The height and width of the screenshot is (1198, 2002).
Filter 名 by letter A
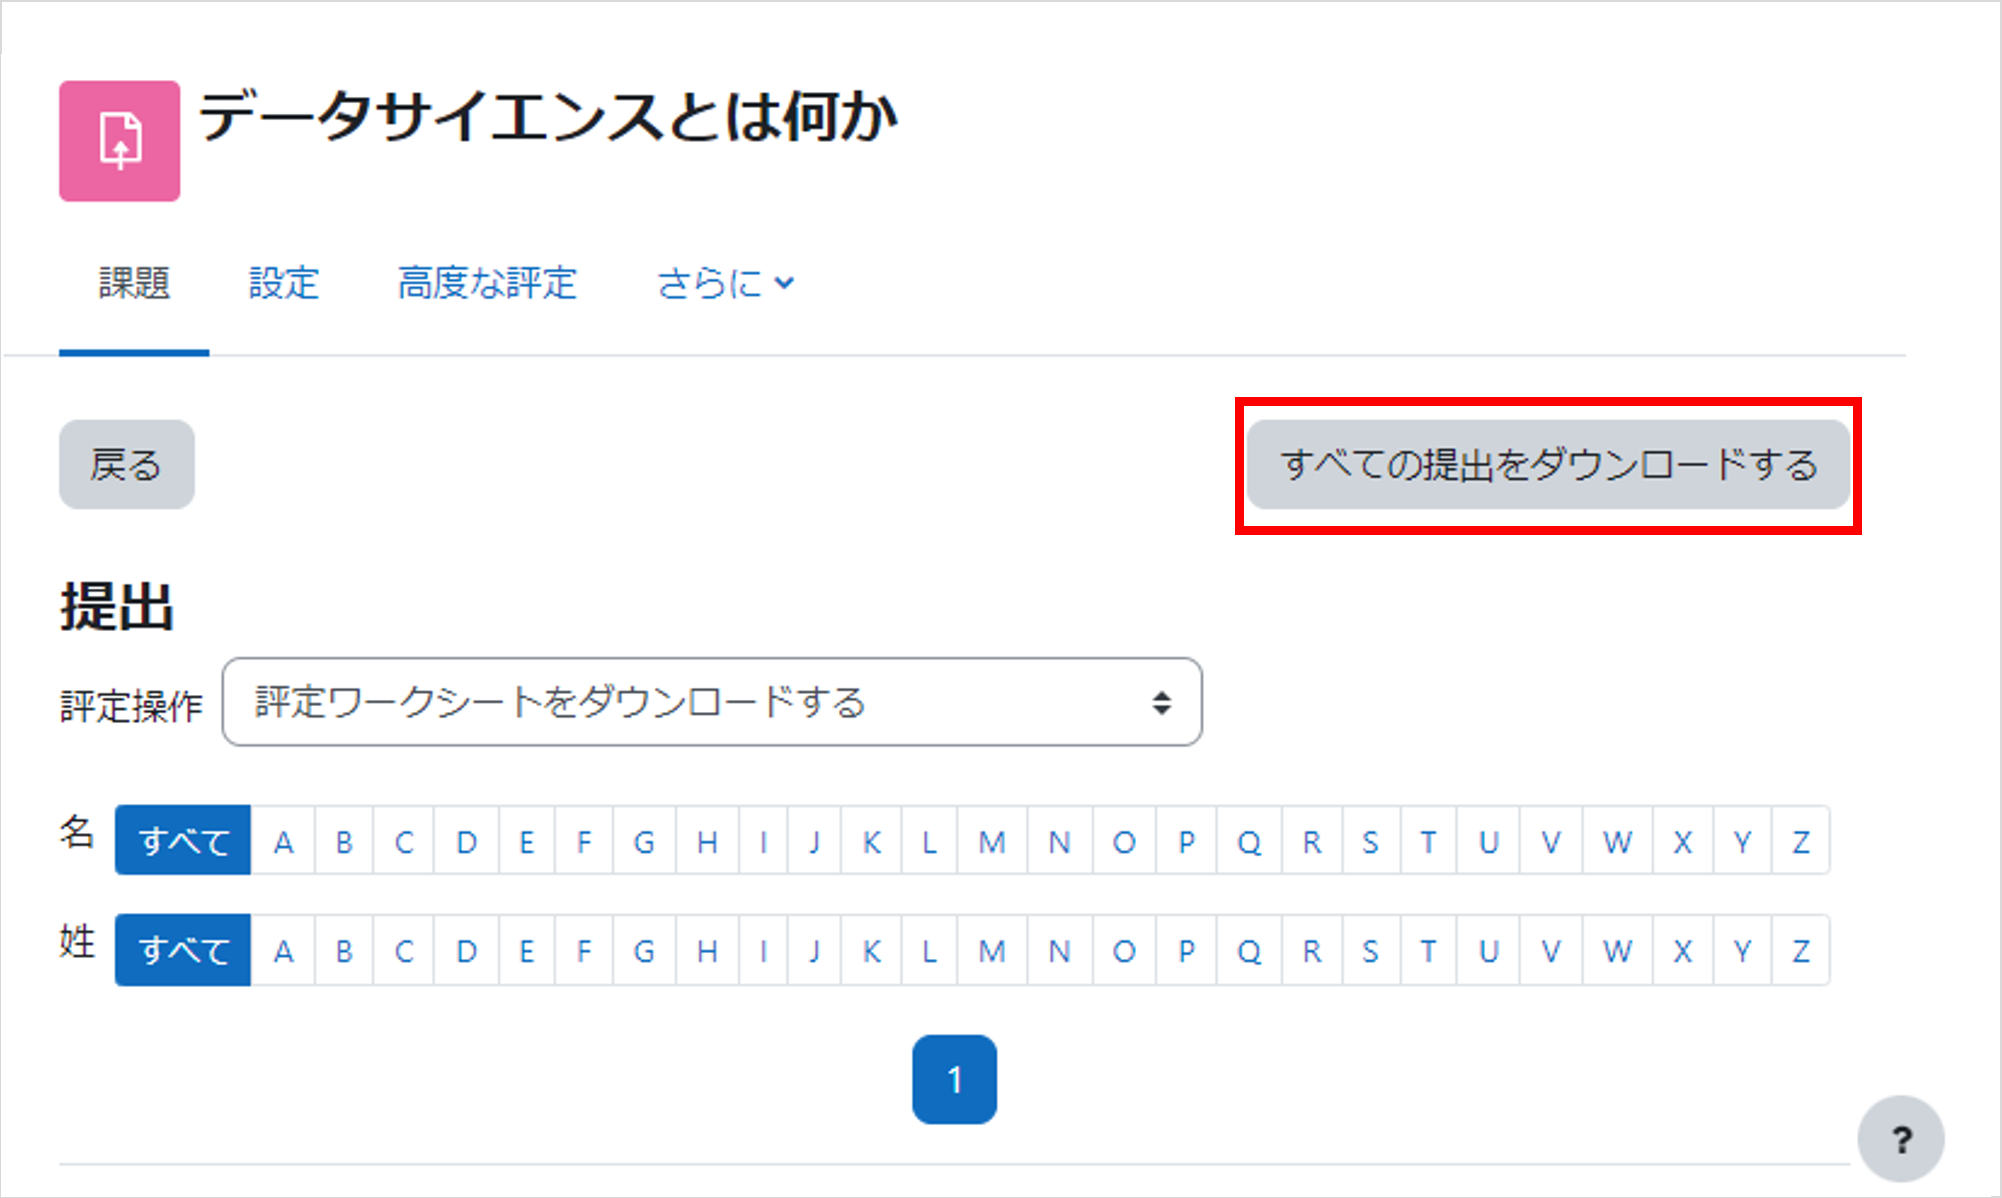[x=283, y=840]
